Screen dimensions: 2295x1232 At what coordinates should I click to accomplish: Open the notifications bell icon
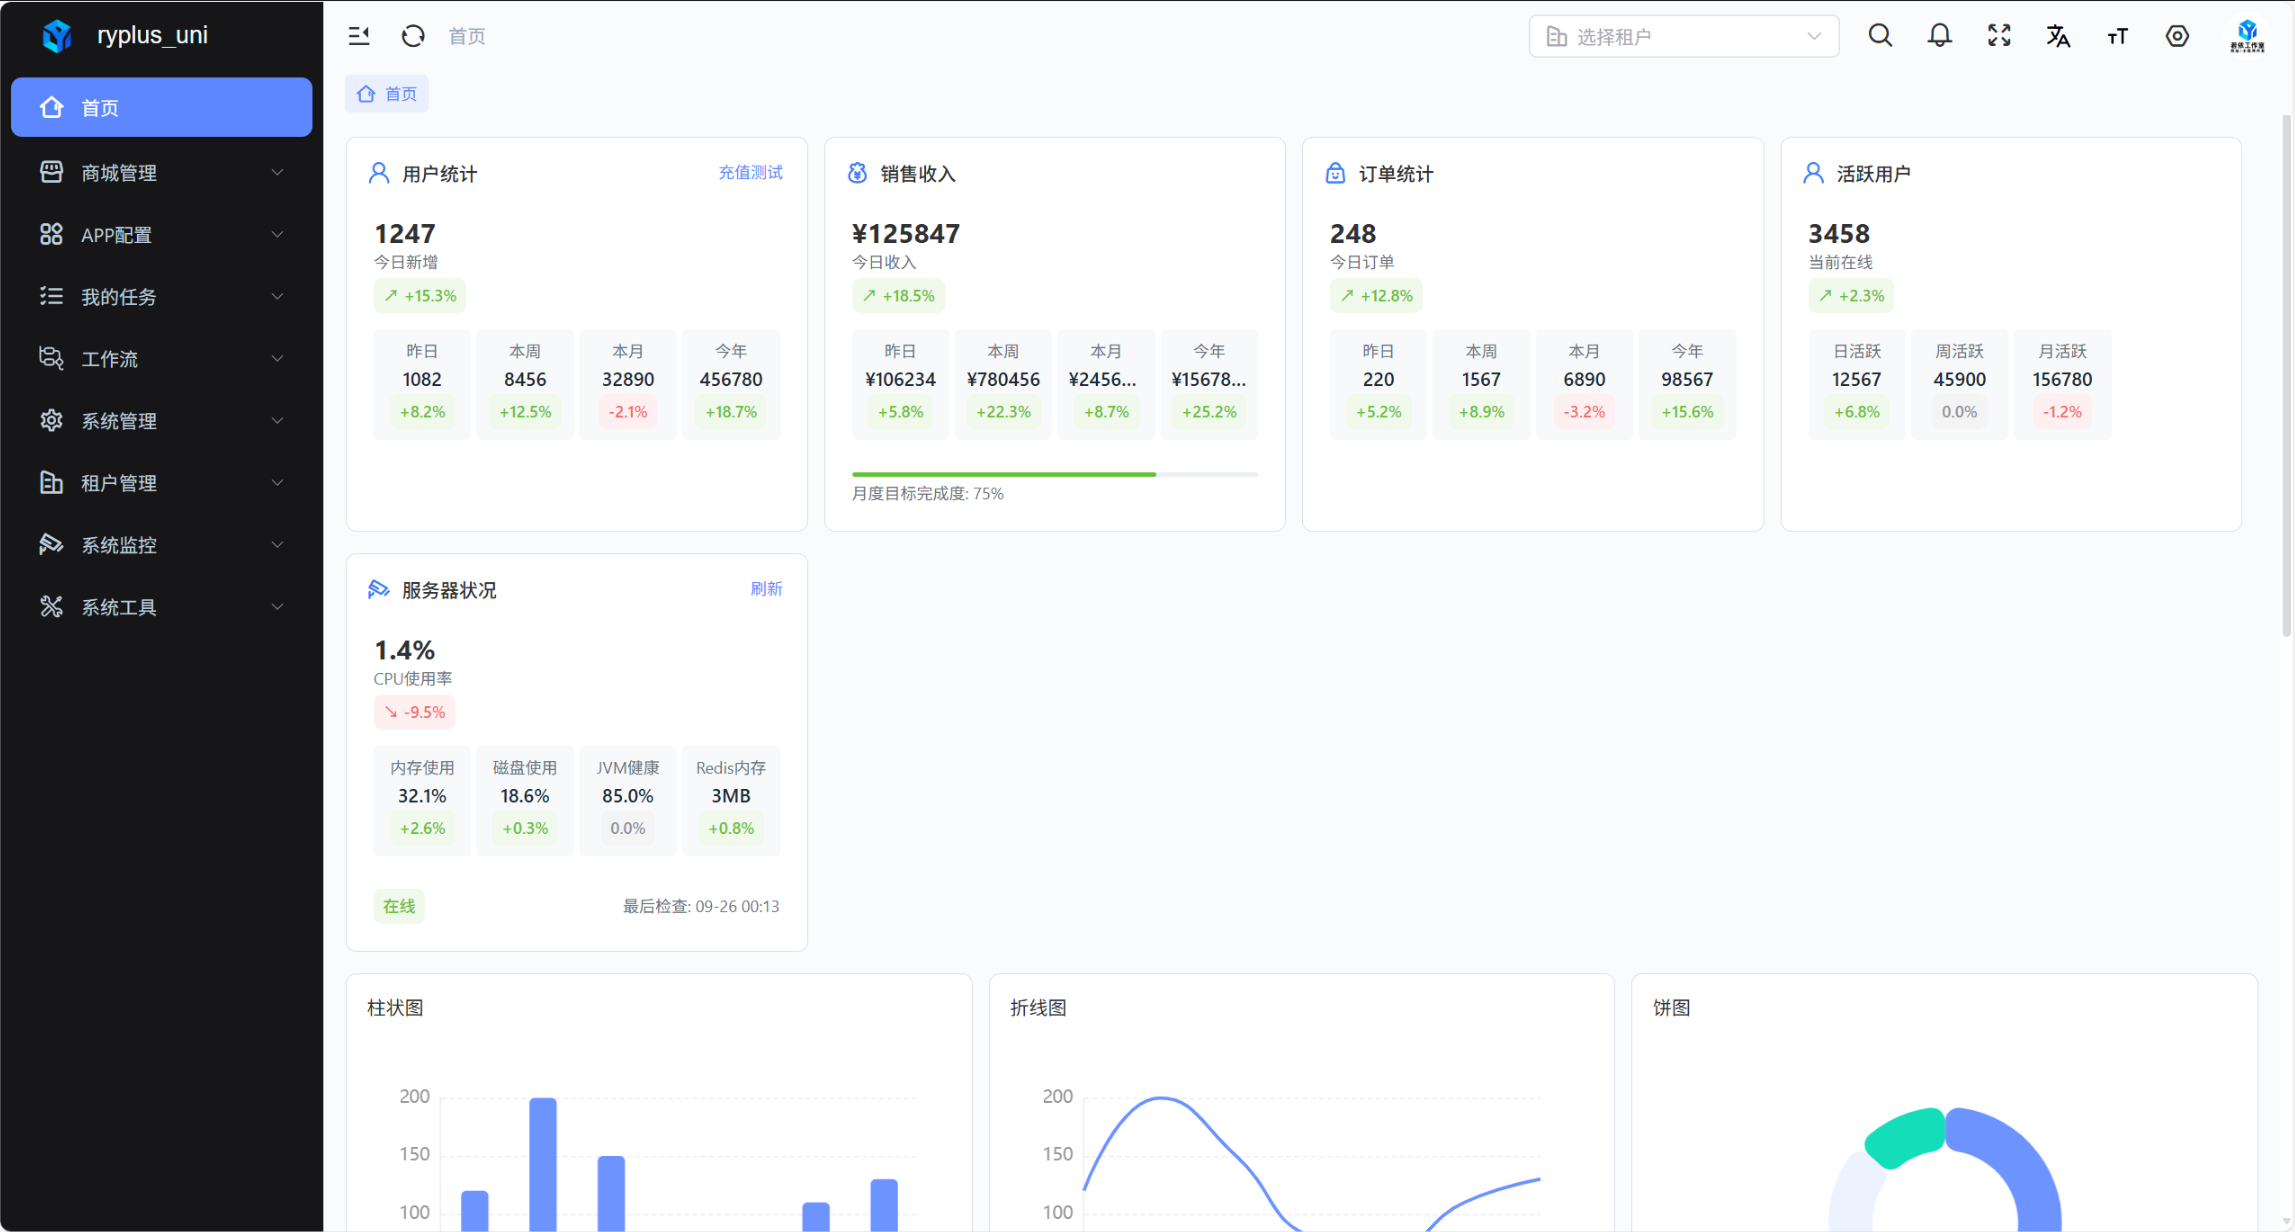(1939, 36)
